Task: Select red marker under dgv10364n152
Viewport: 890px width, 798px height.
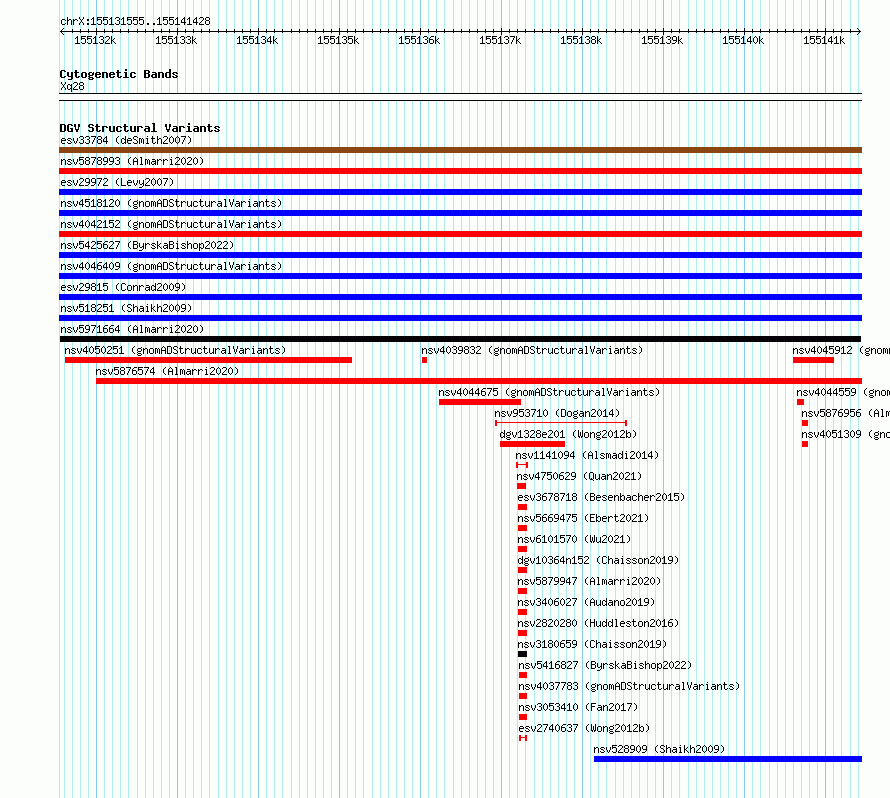Action: click(523, 570)
